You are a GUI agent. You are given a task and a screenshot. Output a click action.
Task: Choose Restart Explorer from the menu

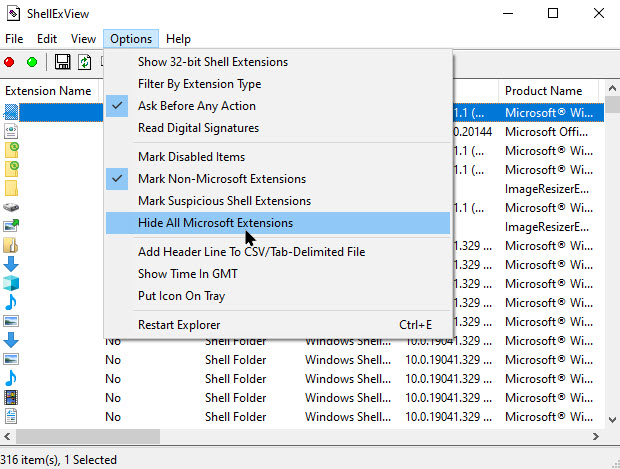278,325
